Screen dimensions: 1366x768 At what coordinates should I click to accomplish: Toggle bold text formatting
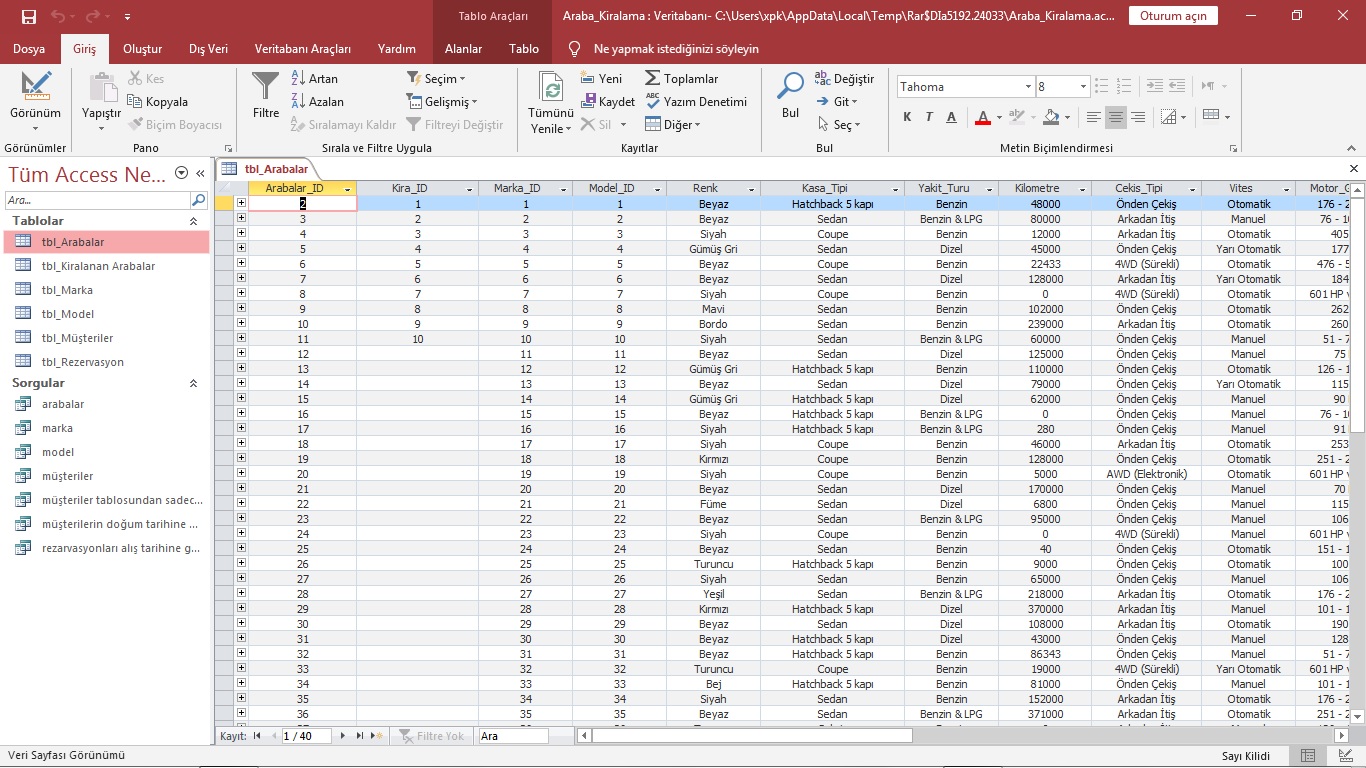click(907, 117)
